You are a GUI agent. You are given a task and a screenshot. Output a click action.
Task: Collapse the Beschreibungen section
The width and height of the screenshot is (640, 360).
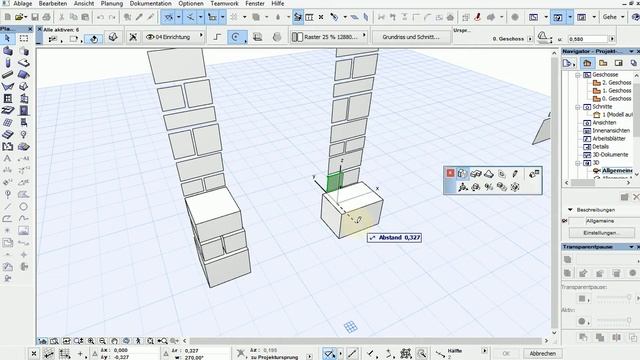coord(570,210)
